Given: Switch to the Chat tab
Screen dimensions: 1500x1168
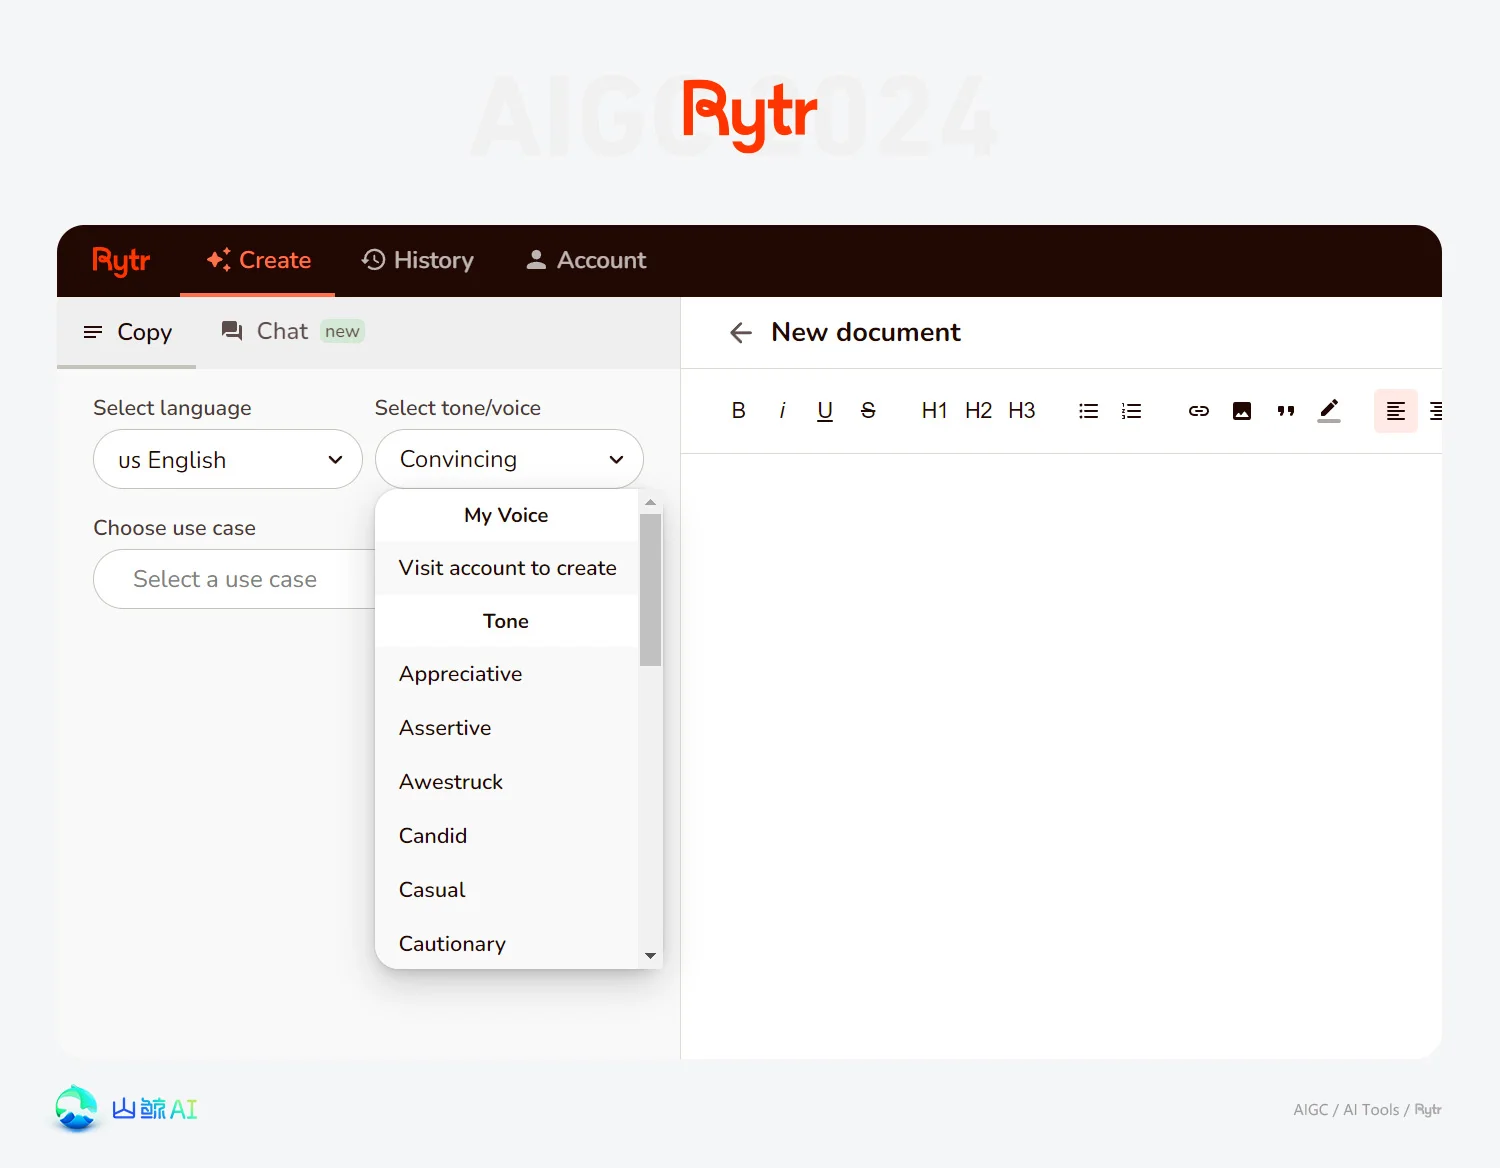Looking at the screenshot, I should (292, 332).
